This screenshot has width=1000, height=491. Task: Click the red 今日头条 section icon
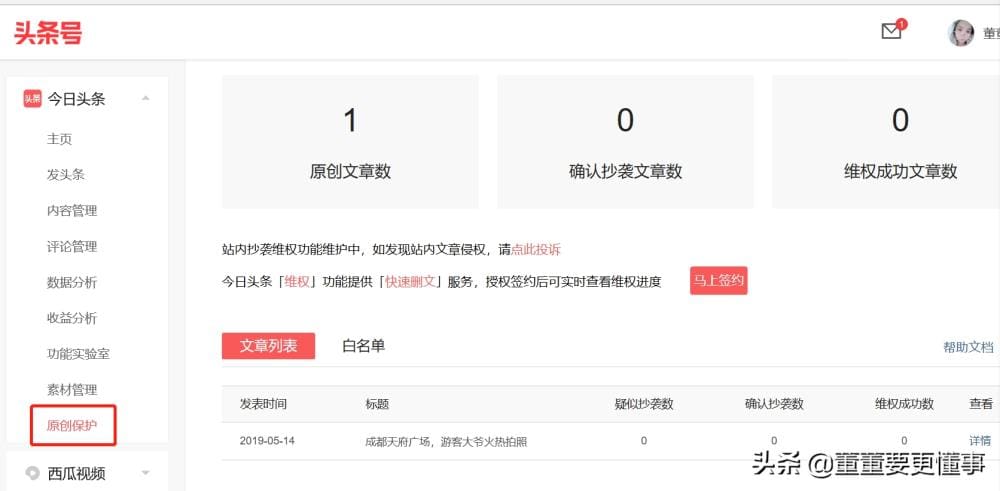click(33, 98)
